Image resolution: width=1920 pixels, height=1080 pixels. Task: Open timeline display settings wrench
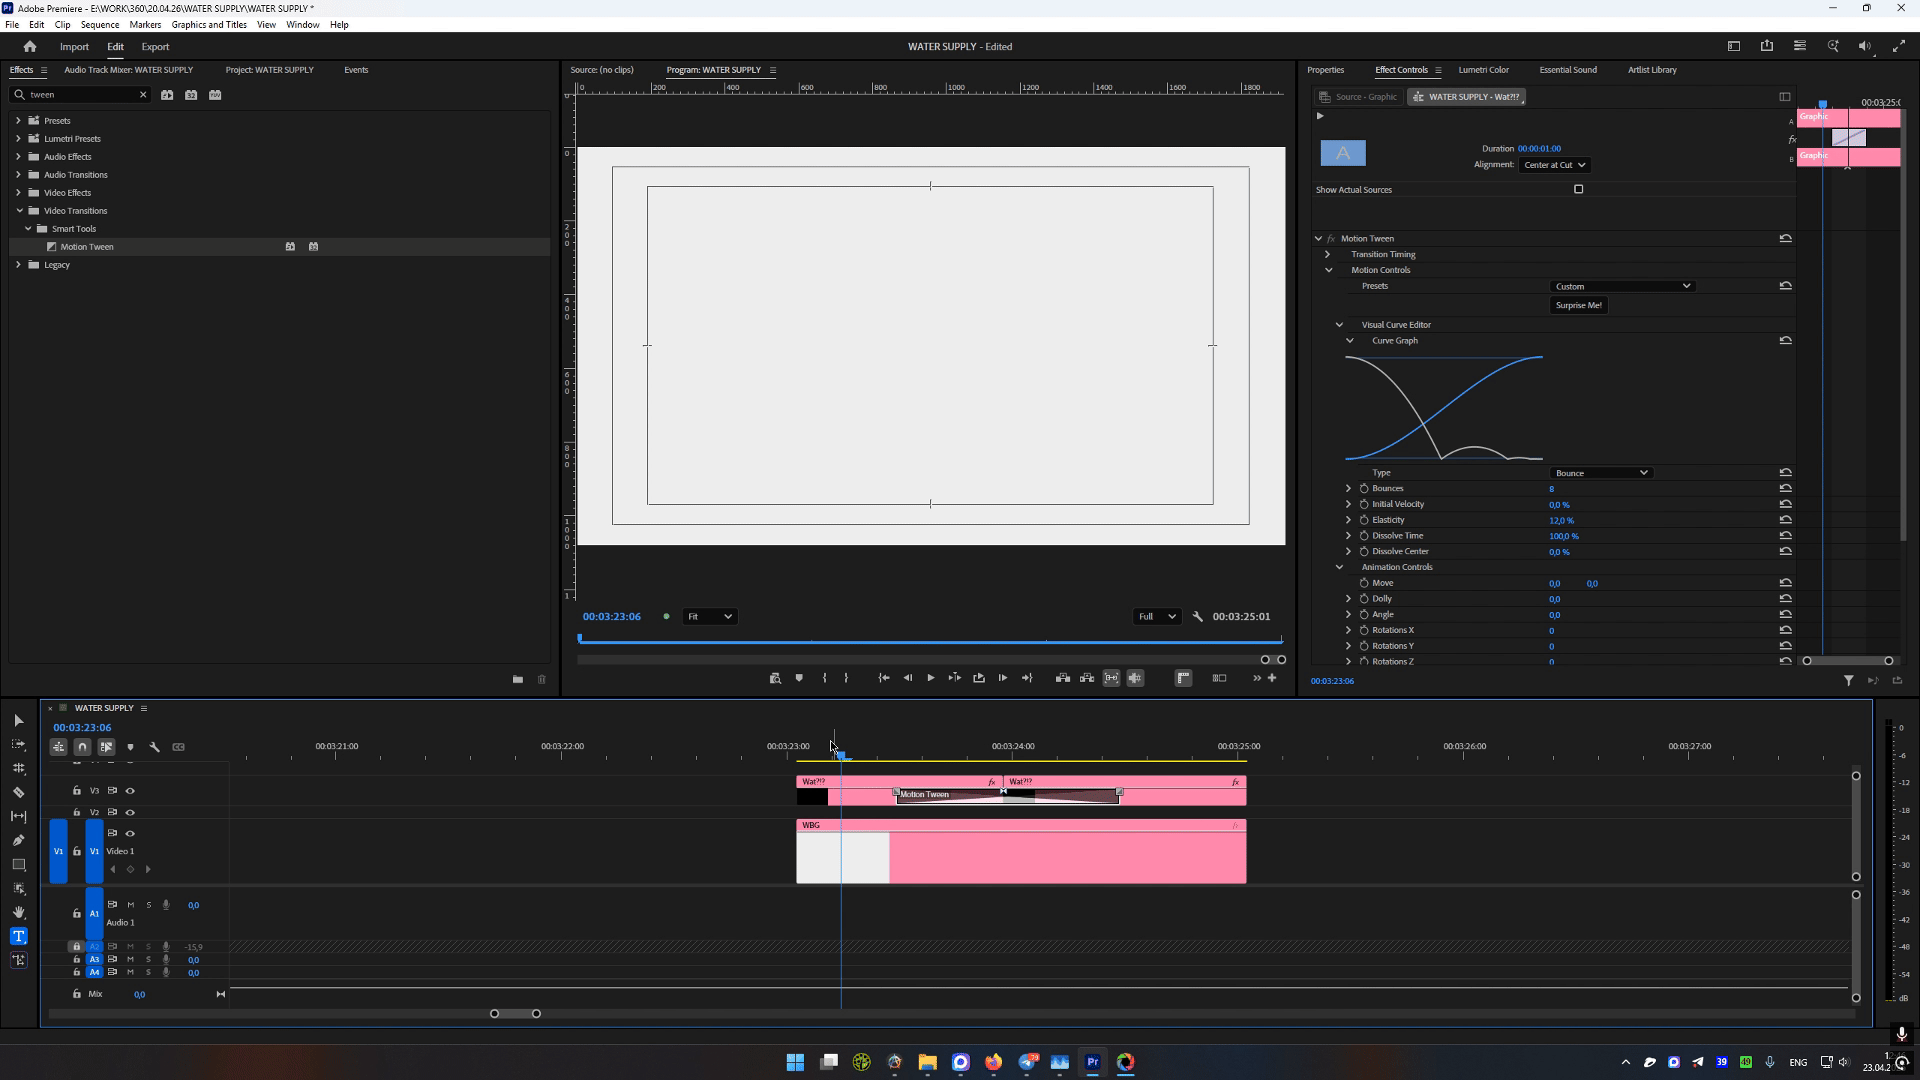coord(154,747)
